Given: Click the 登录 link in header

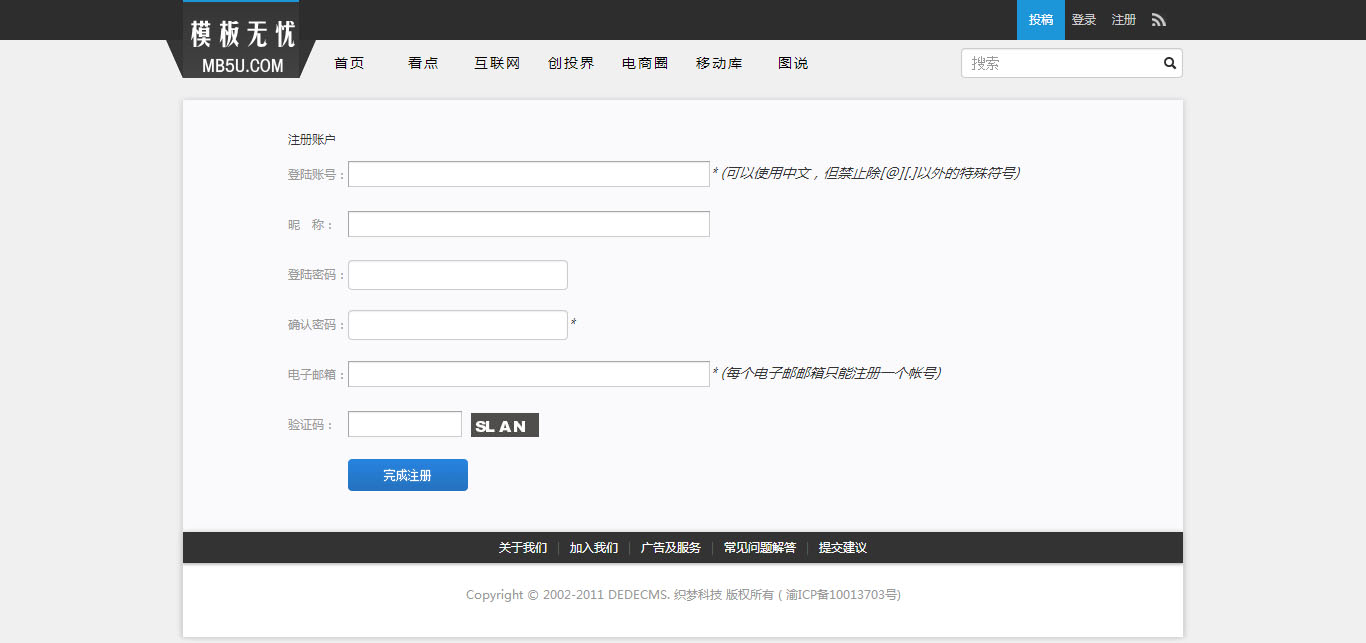Looking at the screenshot, I should coord(1084,20).
